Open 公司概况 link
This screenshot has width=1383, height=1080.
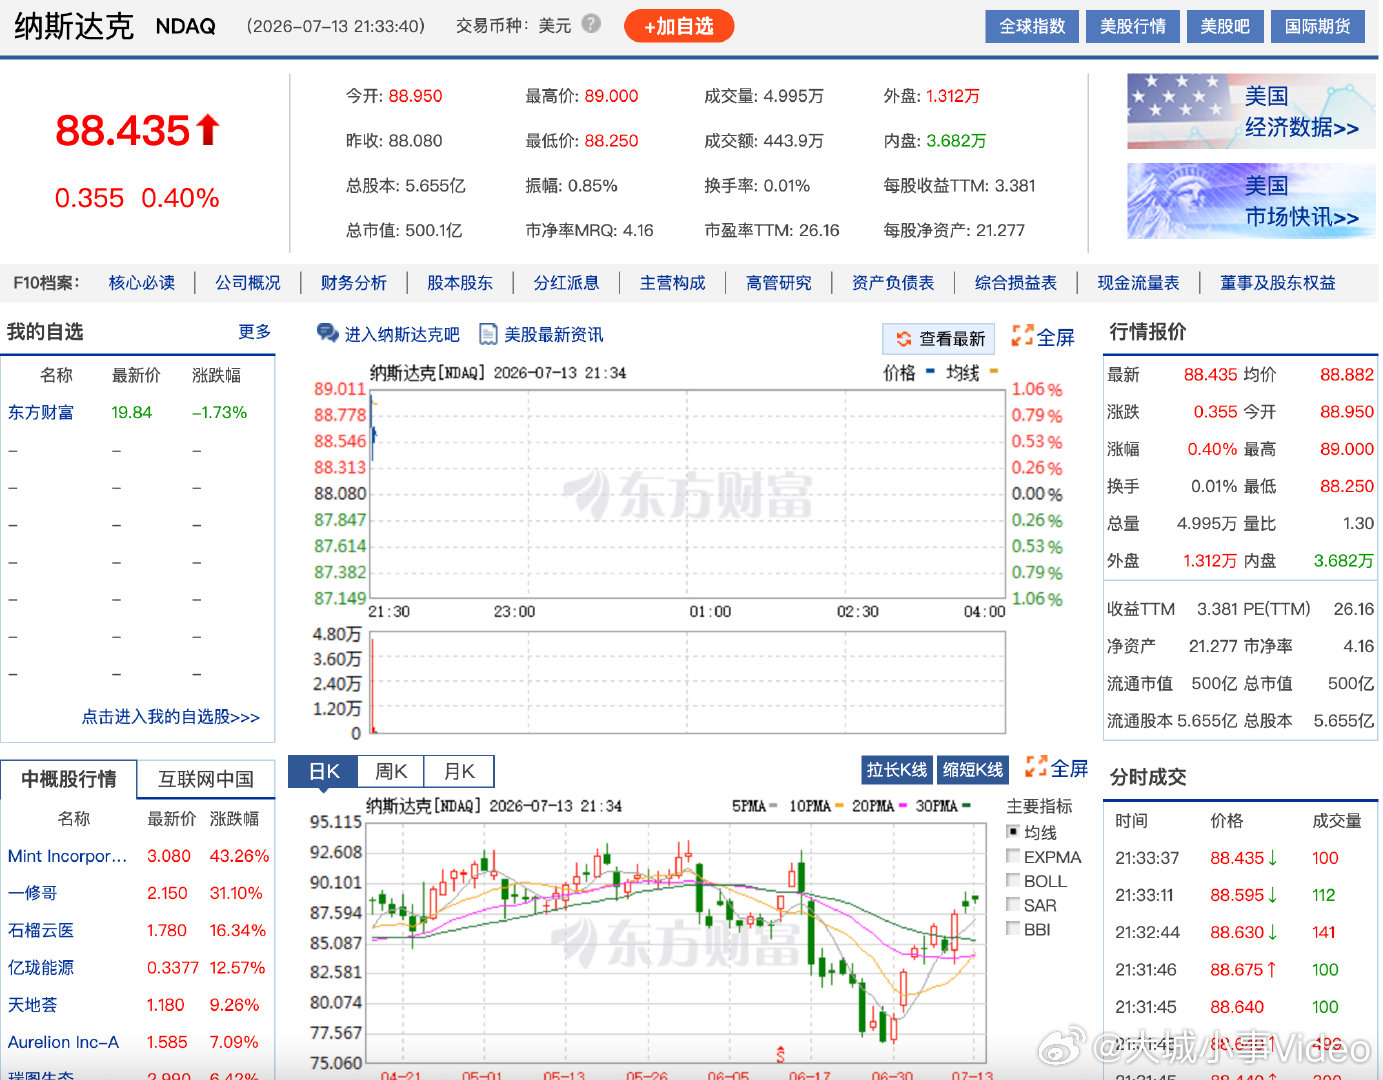248,283
